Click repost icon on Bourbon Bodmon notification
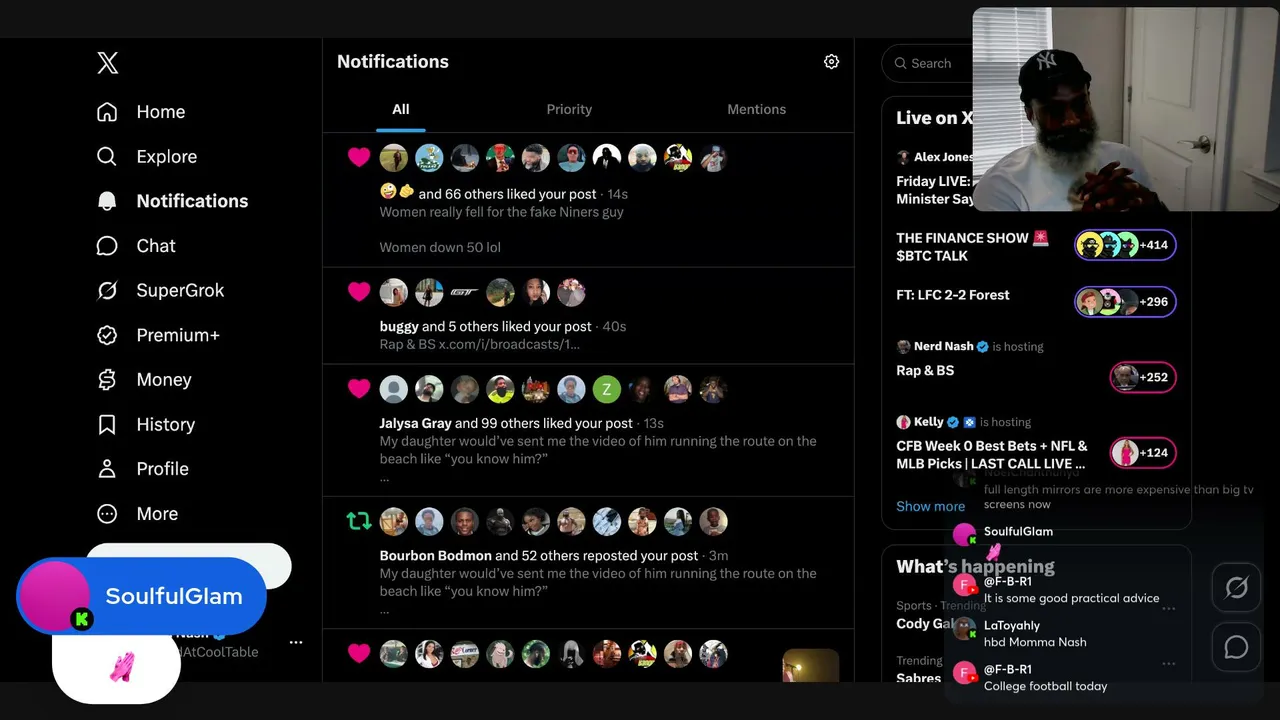 (x=359, y=521)
